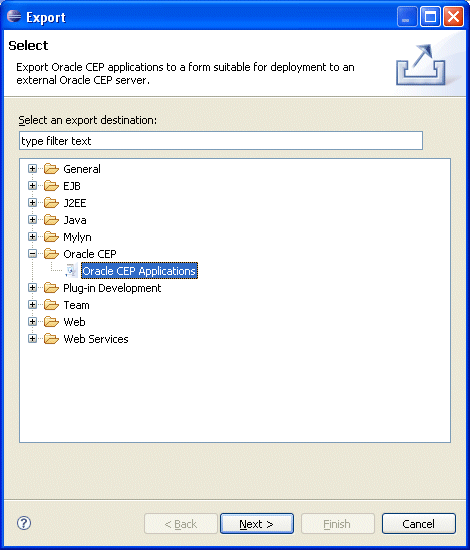
Task: Click the Eclipse icon in title bar
Action: tap(14, 16)
